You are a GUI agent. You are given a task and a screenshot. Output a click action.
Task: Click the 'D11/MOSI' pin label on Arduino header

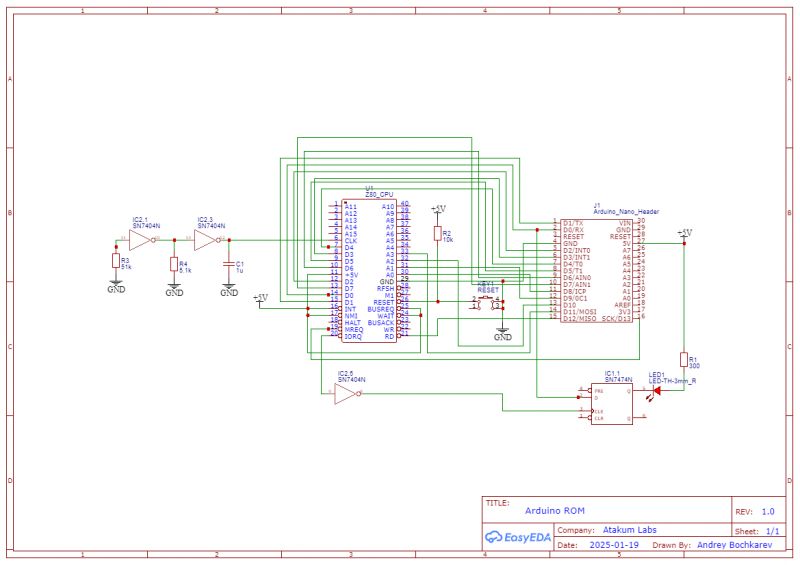tap(579, 311)
